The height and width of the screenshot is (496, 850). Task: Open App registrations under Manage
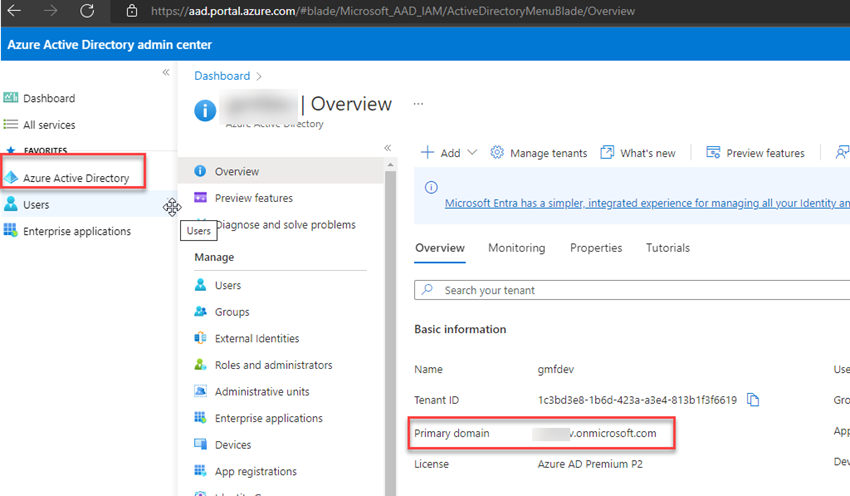click(256, 471)
